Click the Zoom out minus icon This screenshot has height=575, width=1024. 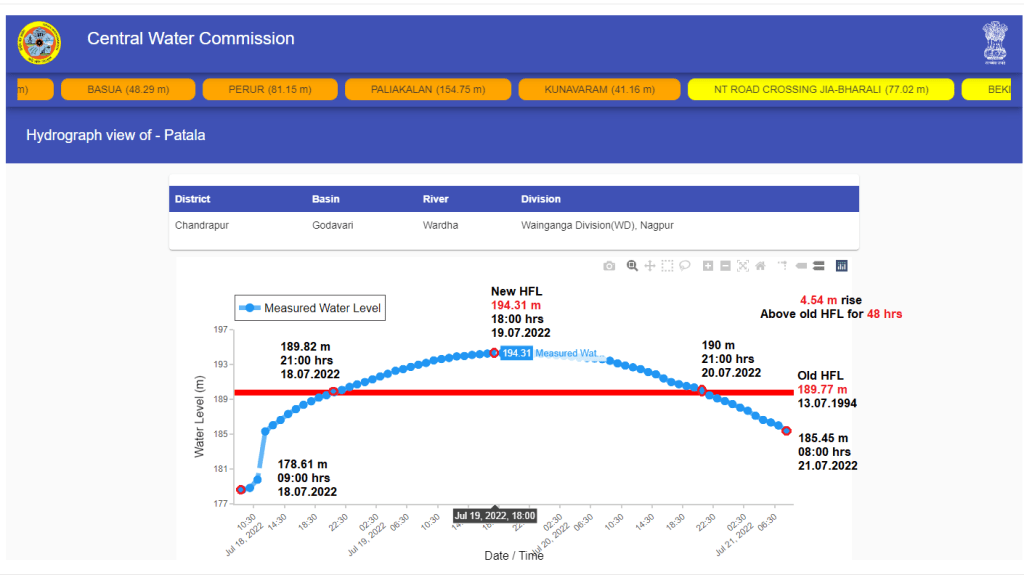[725, 266]
